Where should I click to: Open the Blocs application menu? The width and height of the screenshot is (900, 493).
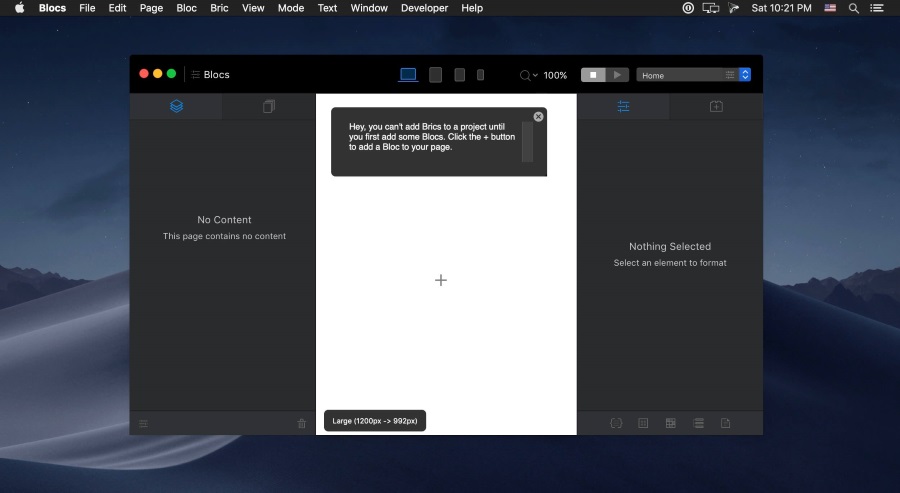52,8
